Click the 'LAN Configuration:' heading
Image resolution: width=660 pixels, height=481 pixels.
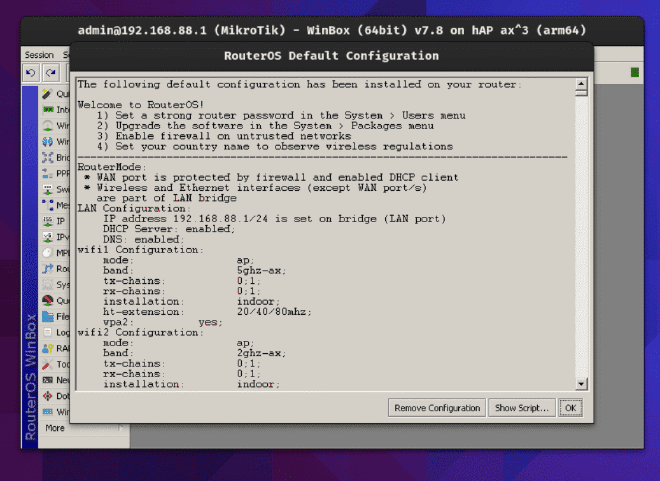point(134,208)
